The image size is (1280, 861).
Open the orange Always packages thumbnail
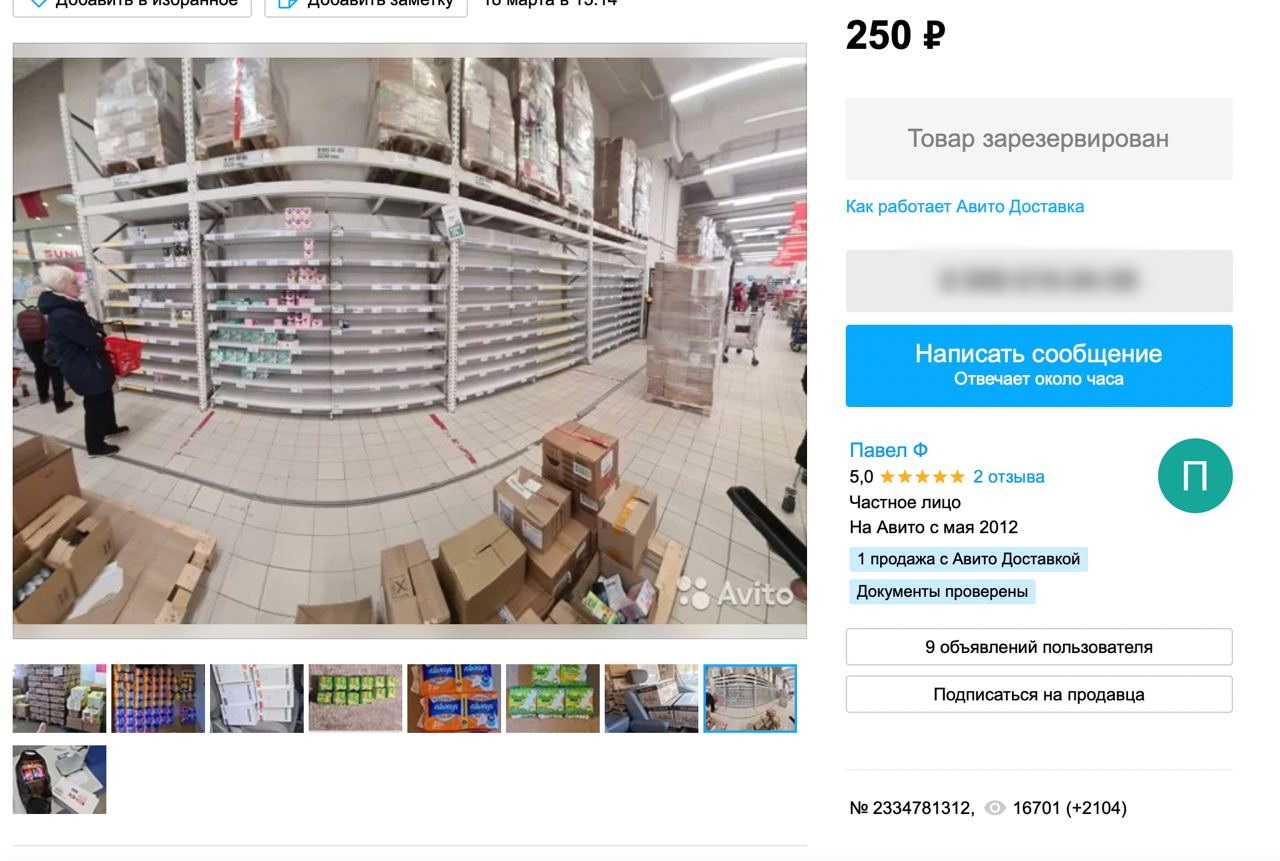pos(454,698)
